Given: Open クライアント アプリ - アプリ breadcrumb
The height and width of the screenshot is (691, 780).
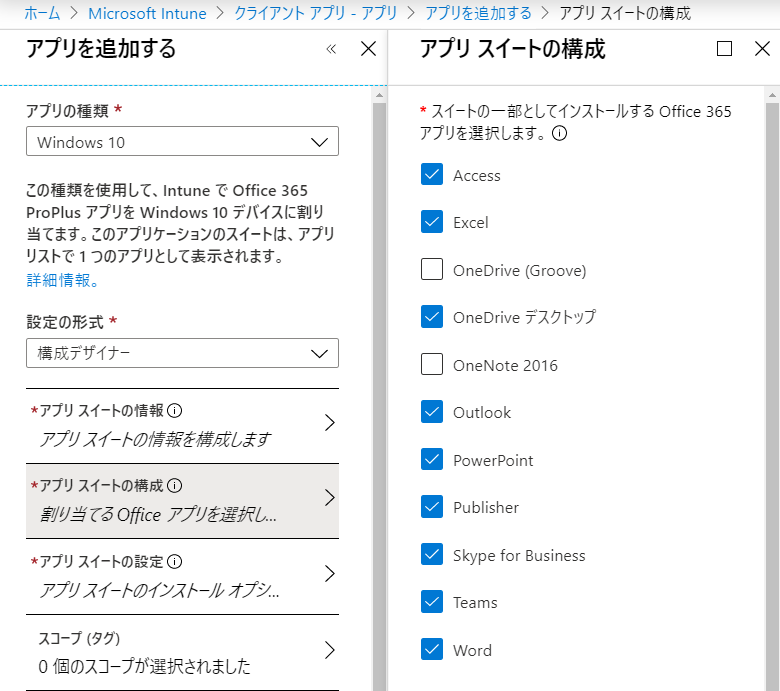Looking at the screenshot, I should click(x=316, y=13).
